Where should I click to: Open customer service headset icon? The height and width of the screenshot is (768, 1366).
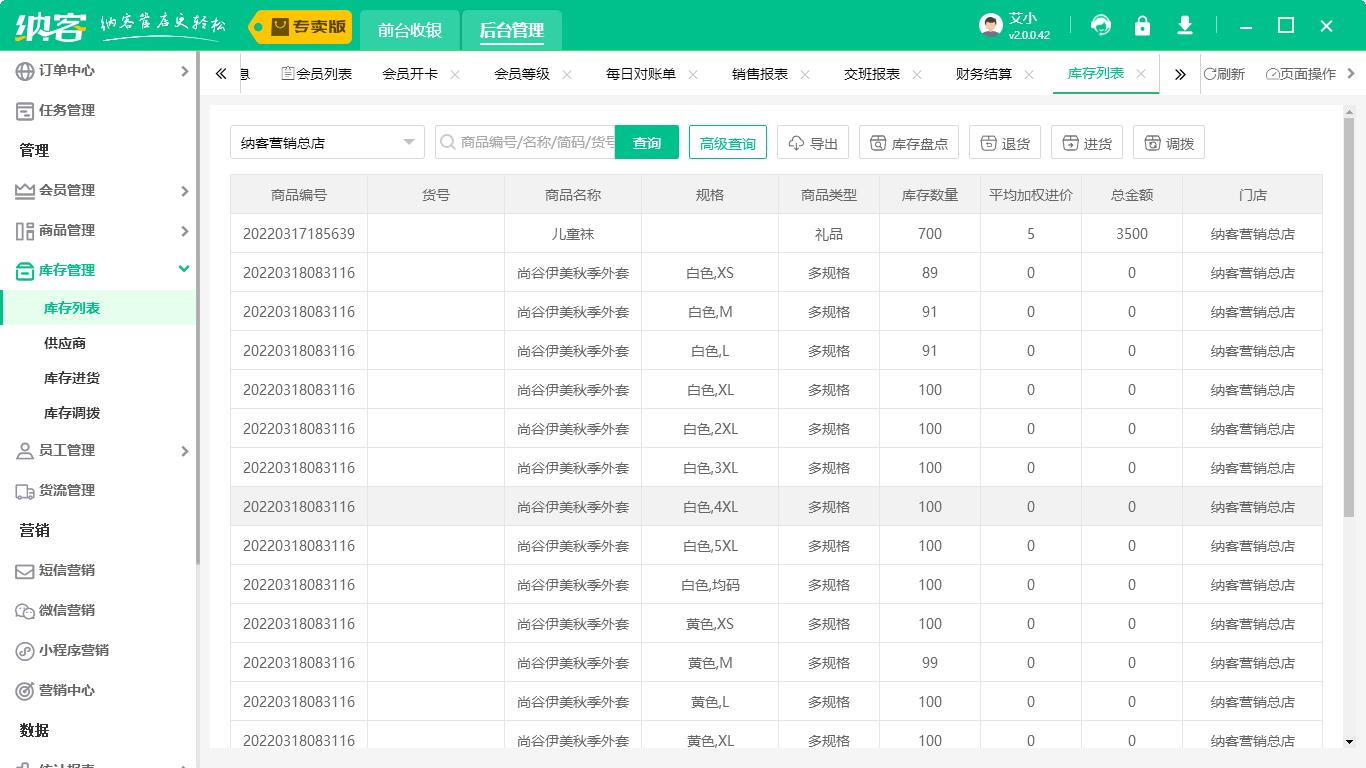pos(1100,25)
